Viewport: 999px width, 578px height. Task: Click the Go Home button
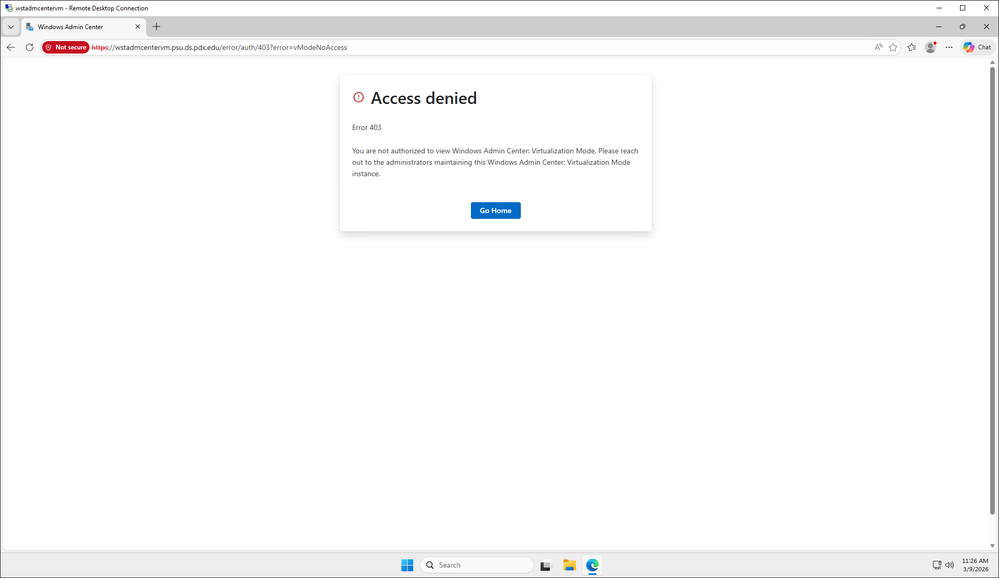[x=495, y=210]
